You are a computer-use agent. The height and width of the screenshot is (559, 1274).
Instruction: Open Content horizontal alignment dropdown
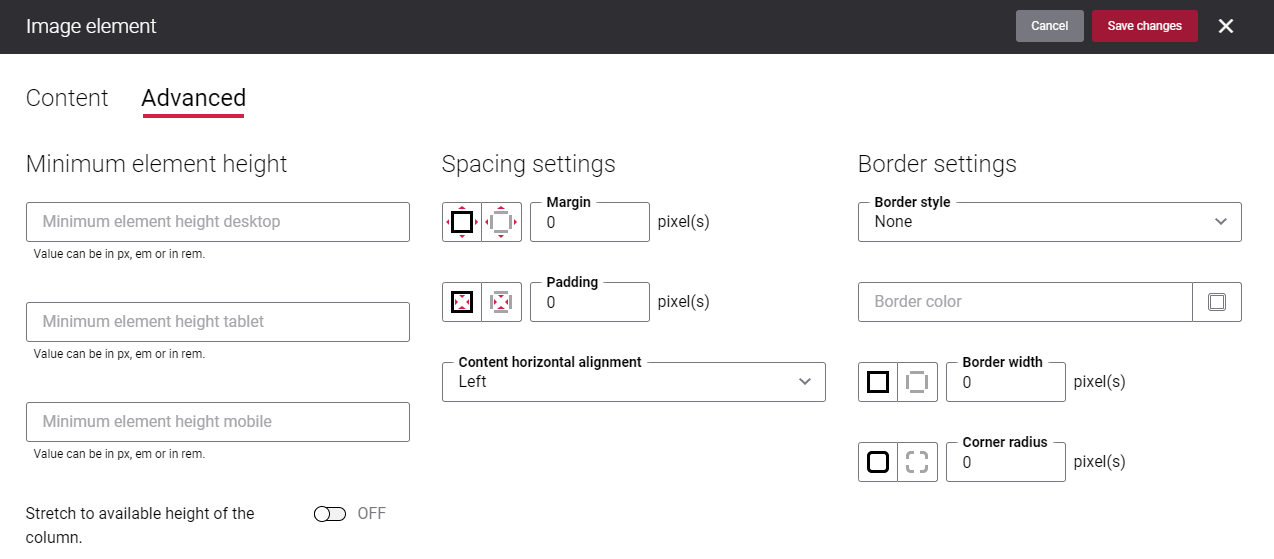634,382
